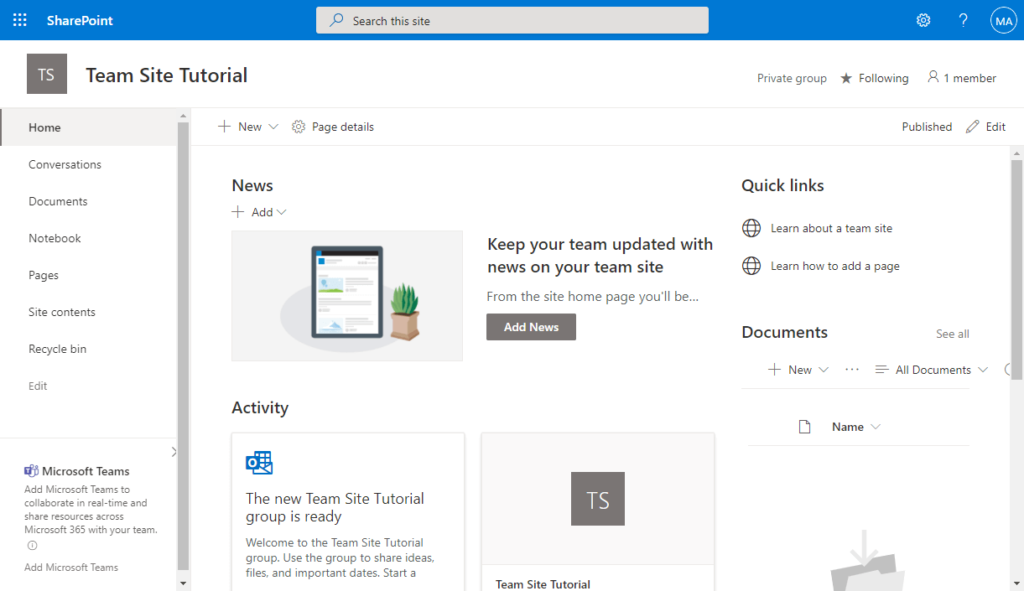Image resolution: width=1024 pixels, height=591 pixels.
Task: Expand the New dropdown chevron in command bar
Action: click(x=274, y=127)
